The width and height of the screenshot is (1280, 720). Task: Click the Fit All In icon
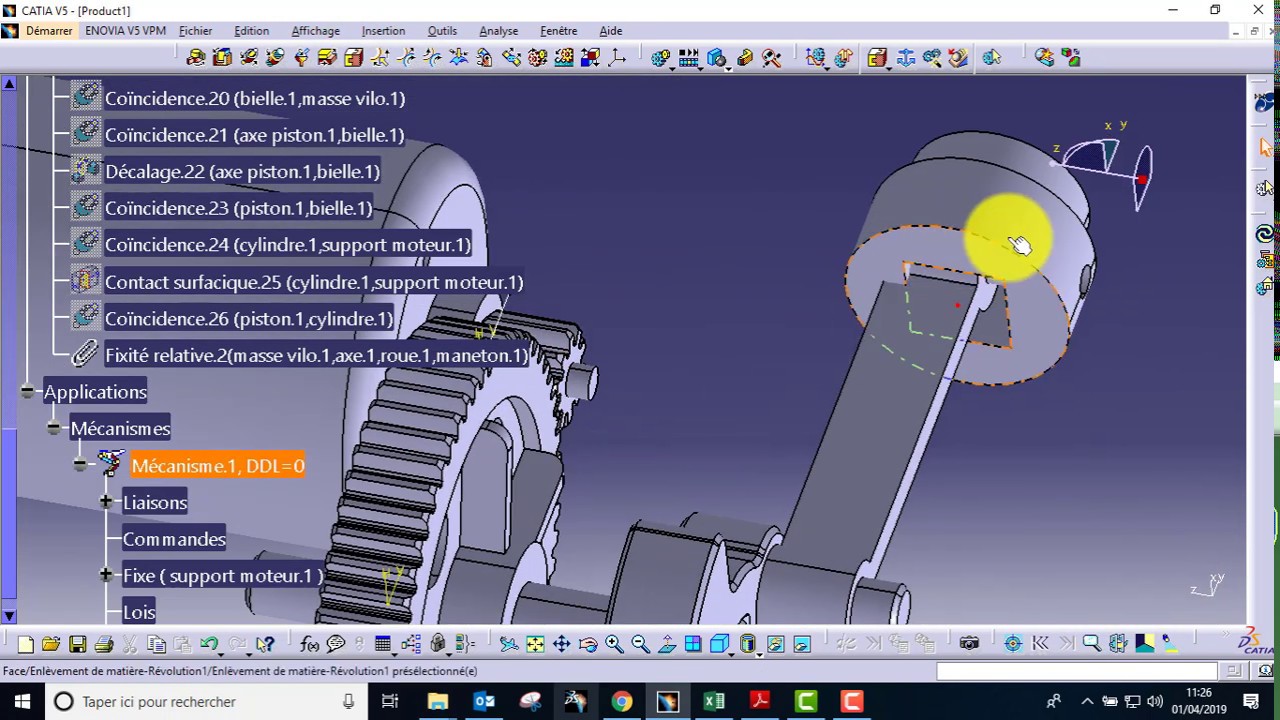(535, 644)
